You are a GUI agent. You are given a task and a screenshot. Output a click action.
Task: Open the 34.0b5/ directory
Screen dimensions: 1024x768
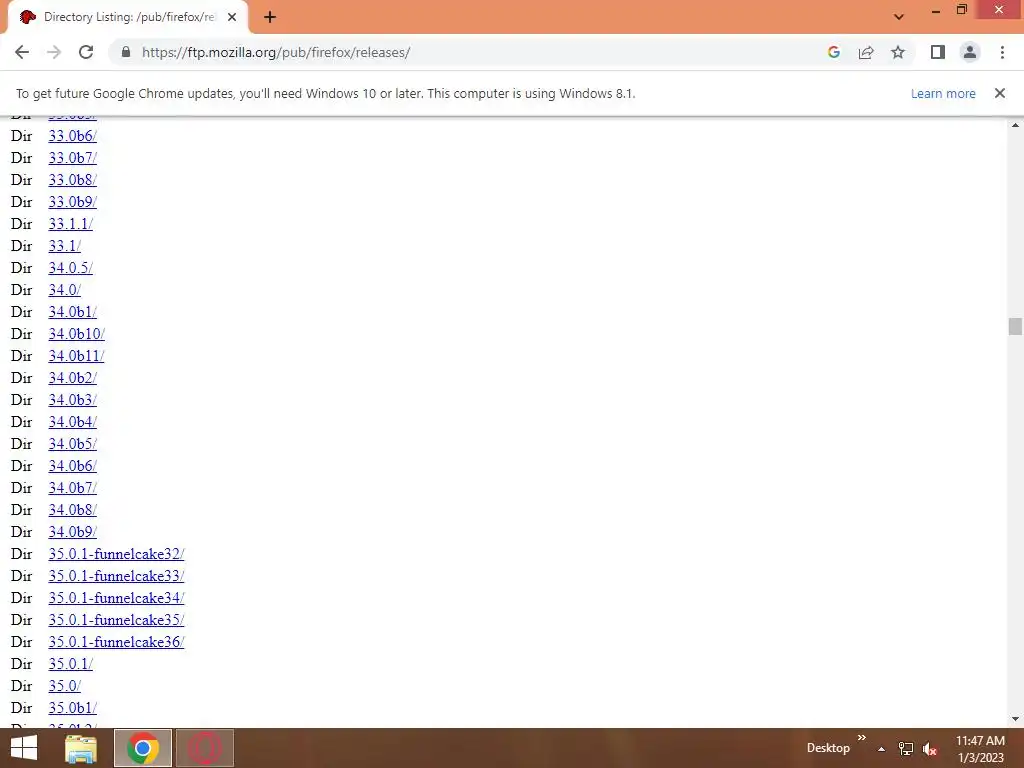72,444
